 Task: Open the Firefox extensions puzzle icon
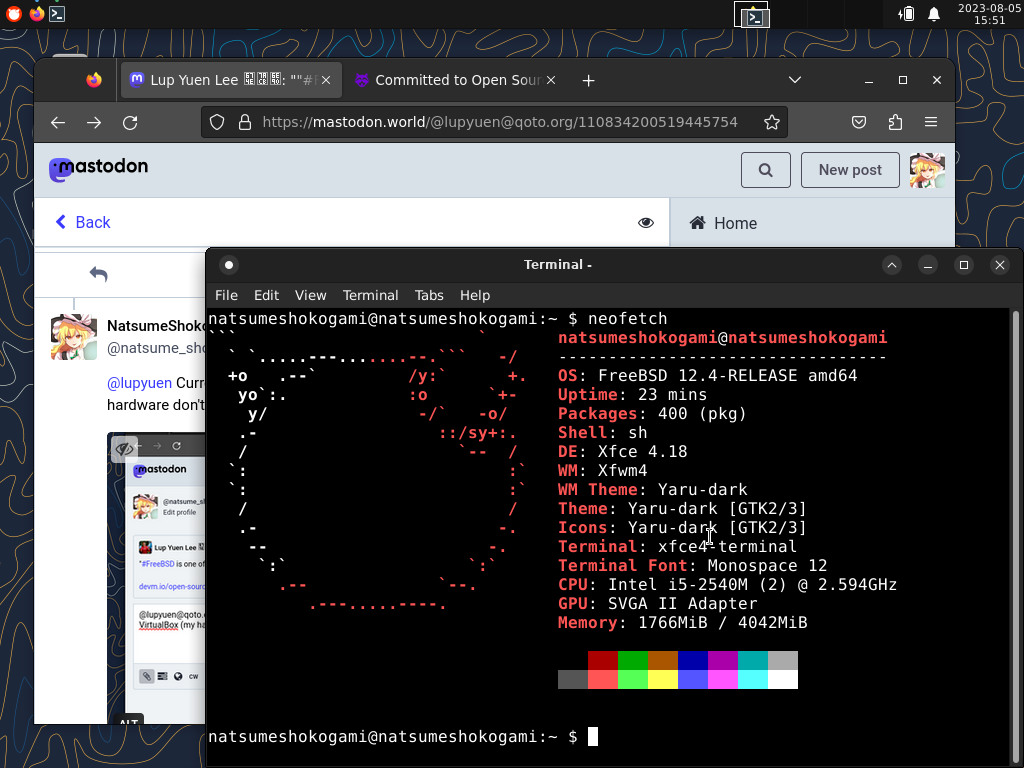click(x=895, y=122)
